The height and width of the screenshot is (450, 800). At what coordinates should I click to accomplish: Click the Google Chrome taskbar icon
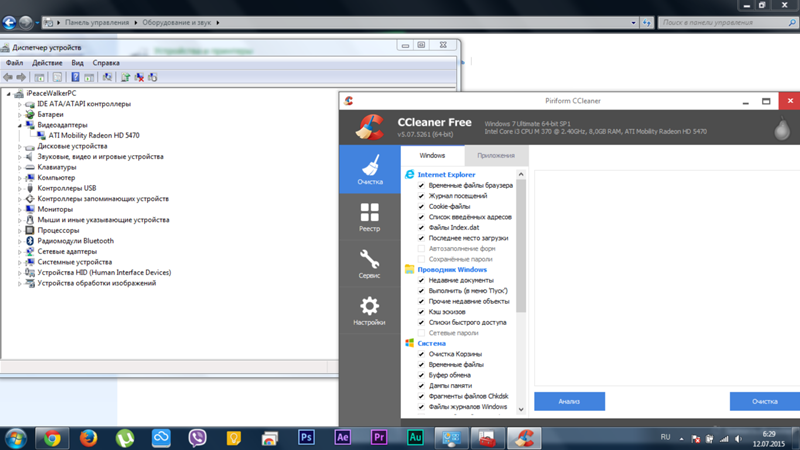pyautogui.click(x=52, y=438)
